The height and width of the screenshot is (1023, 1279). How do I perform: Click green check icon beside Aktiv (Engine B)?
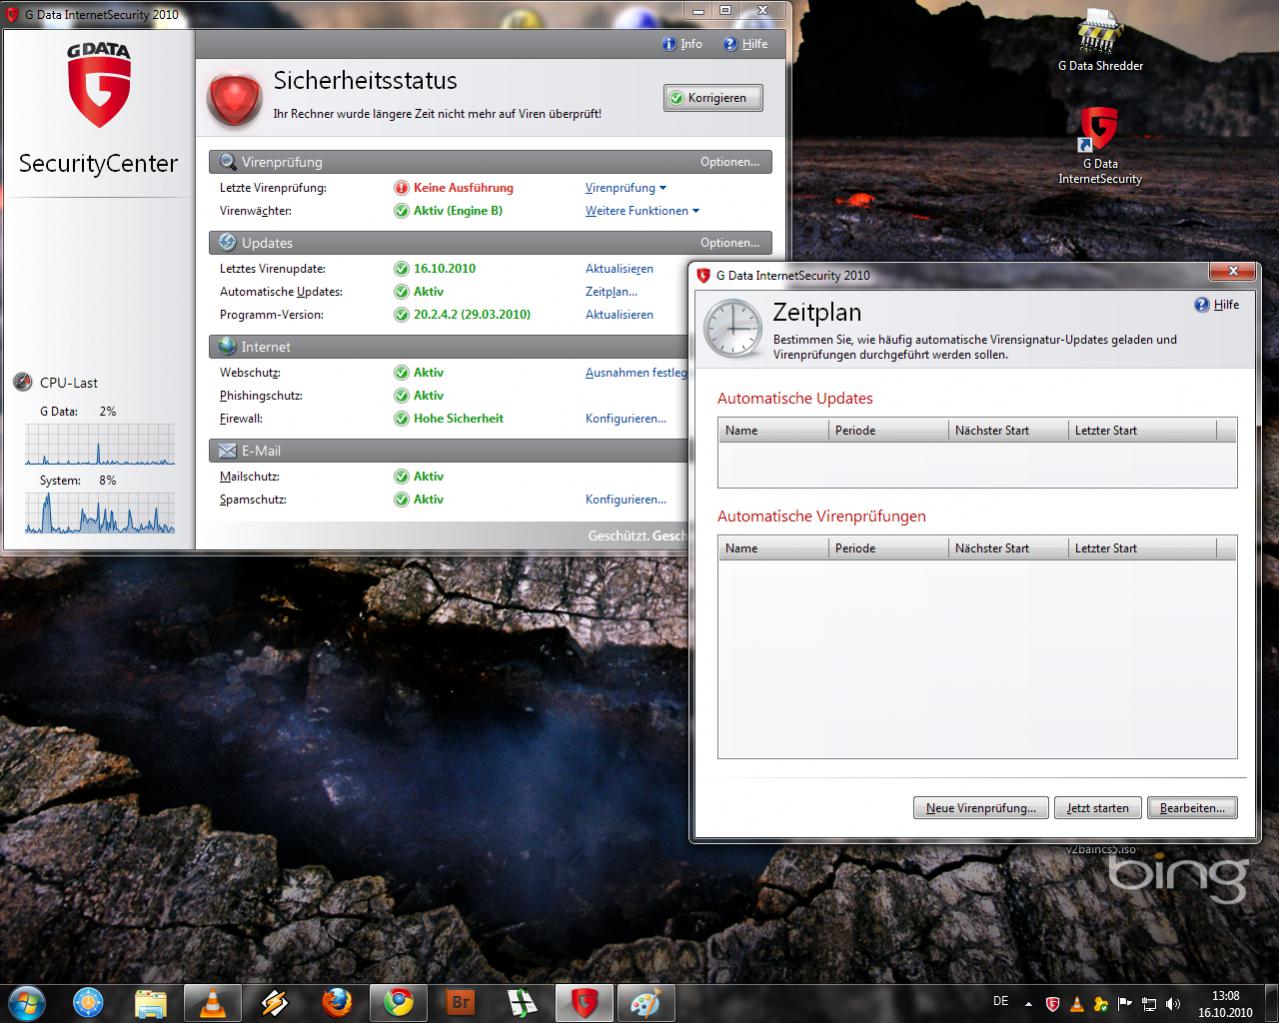(x=402, y=211)
